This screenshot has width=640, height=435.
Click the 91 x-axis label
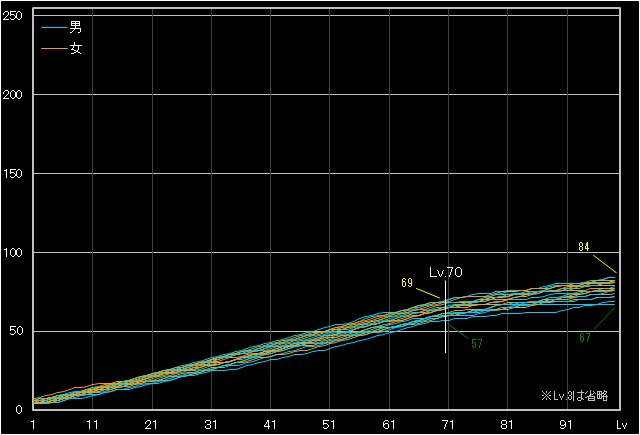pyautogui.click(x=566, y=425)
